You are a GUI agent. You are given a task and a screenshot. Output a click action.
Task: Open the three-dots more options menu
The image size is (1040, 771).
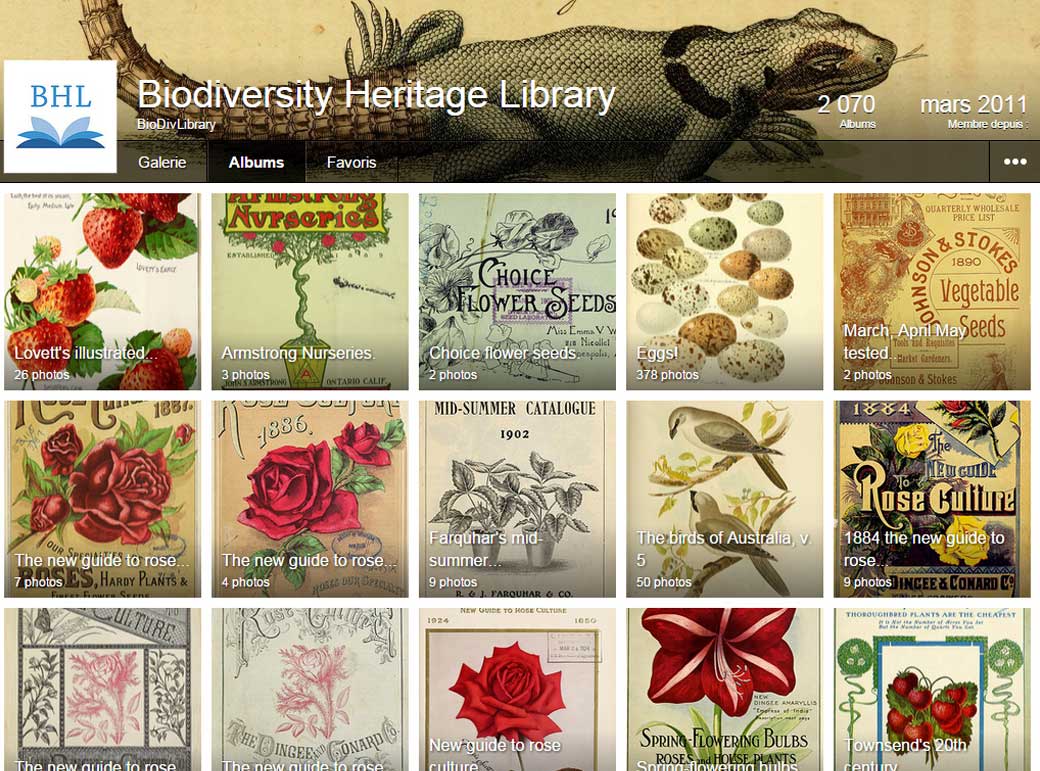pos(1014,161)
